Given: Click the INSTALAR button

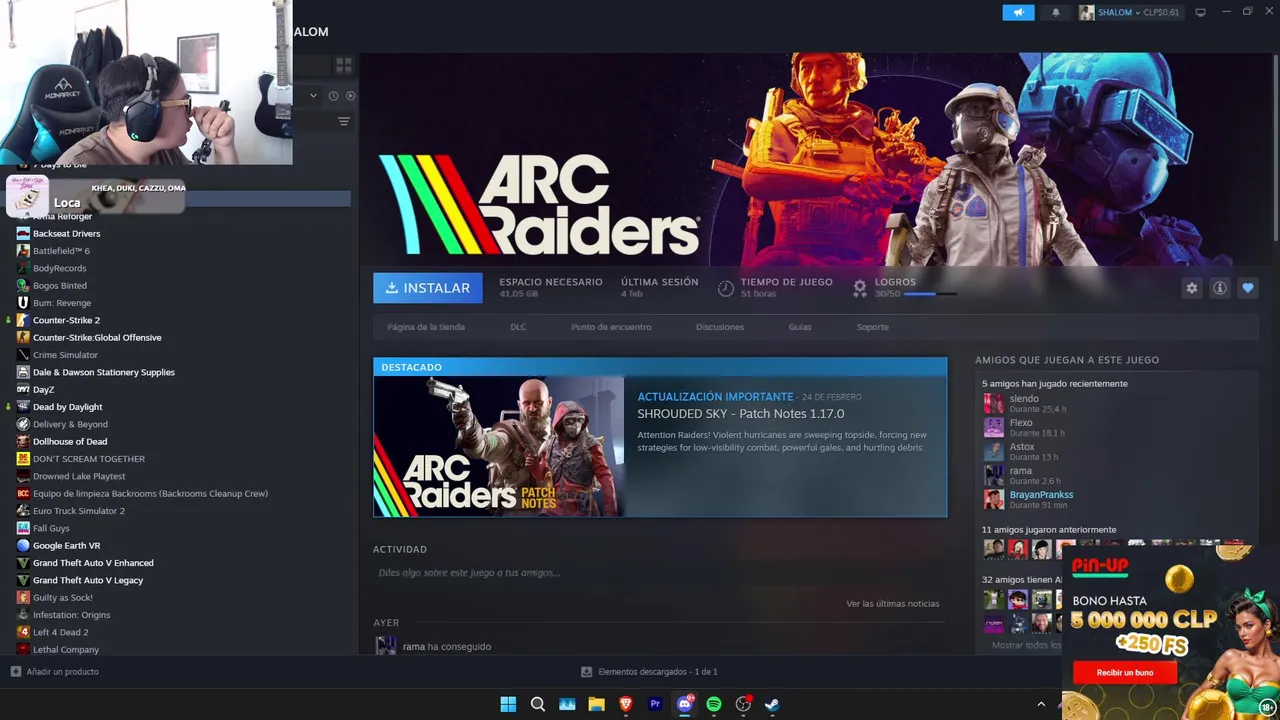Looking at the screenshot, I should [x=428, y=288].
